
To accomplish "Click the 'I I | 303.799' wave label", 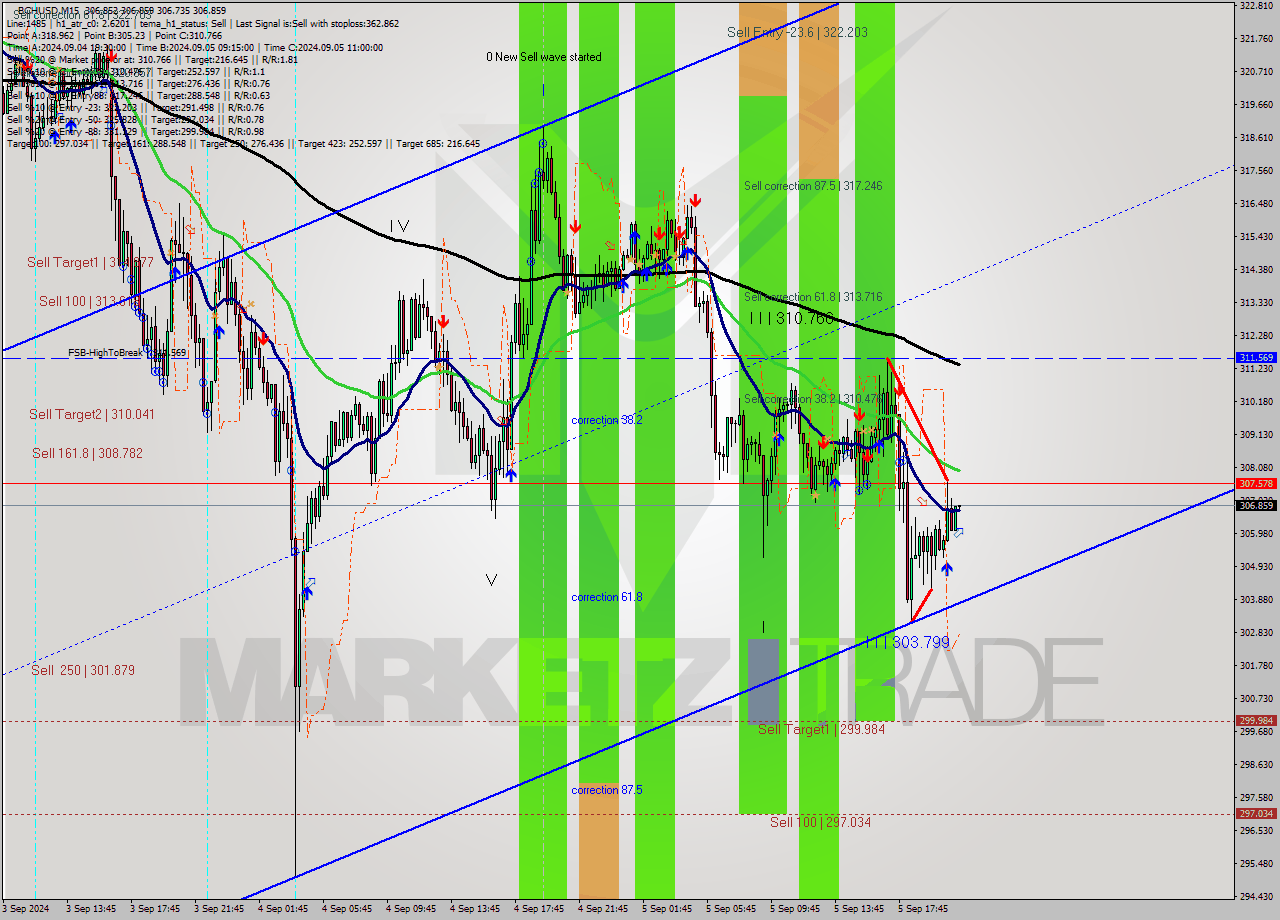I will point(908,642).
